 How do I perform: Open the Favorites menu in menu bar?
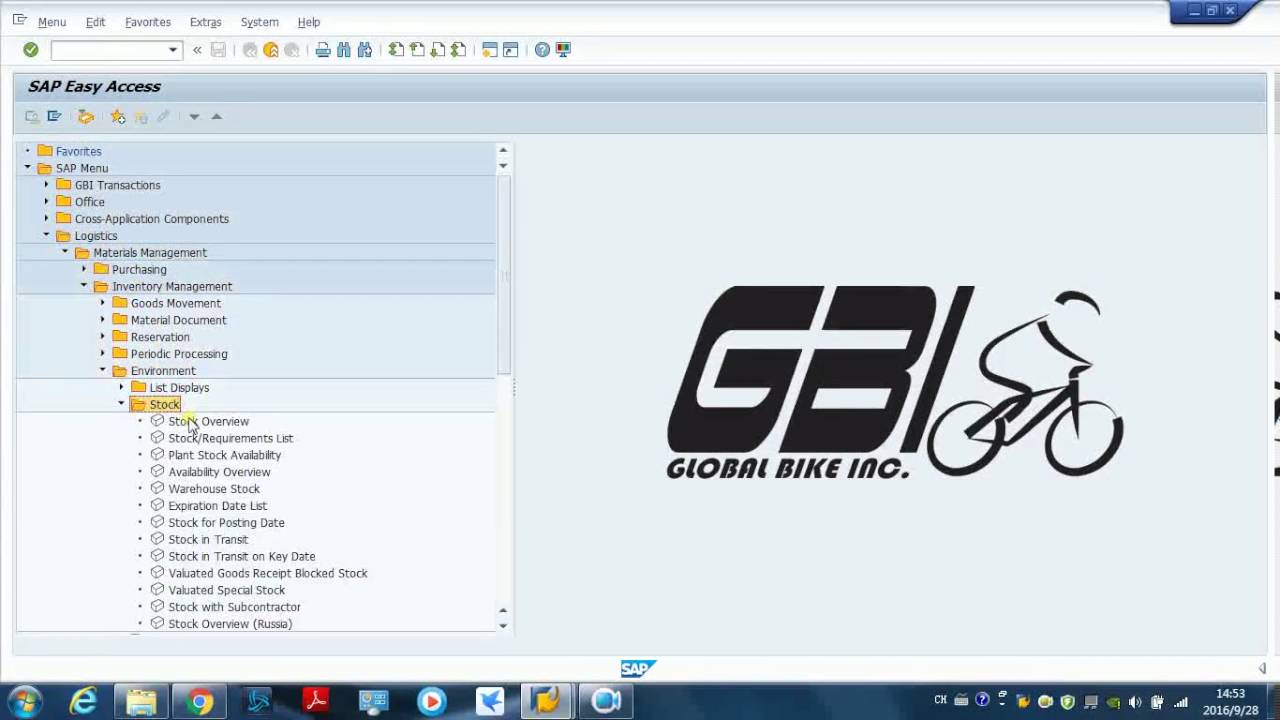pos(148,22)
